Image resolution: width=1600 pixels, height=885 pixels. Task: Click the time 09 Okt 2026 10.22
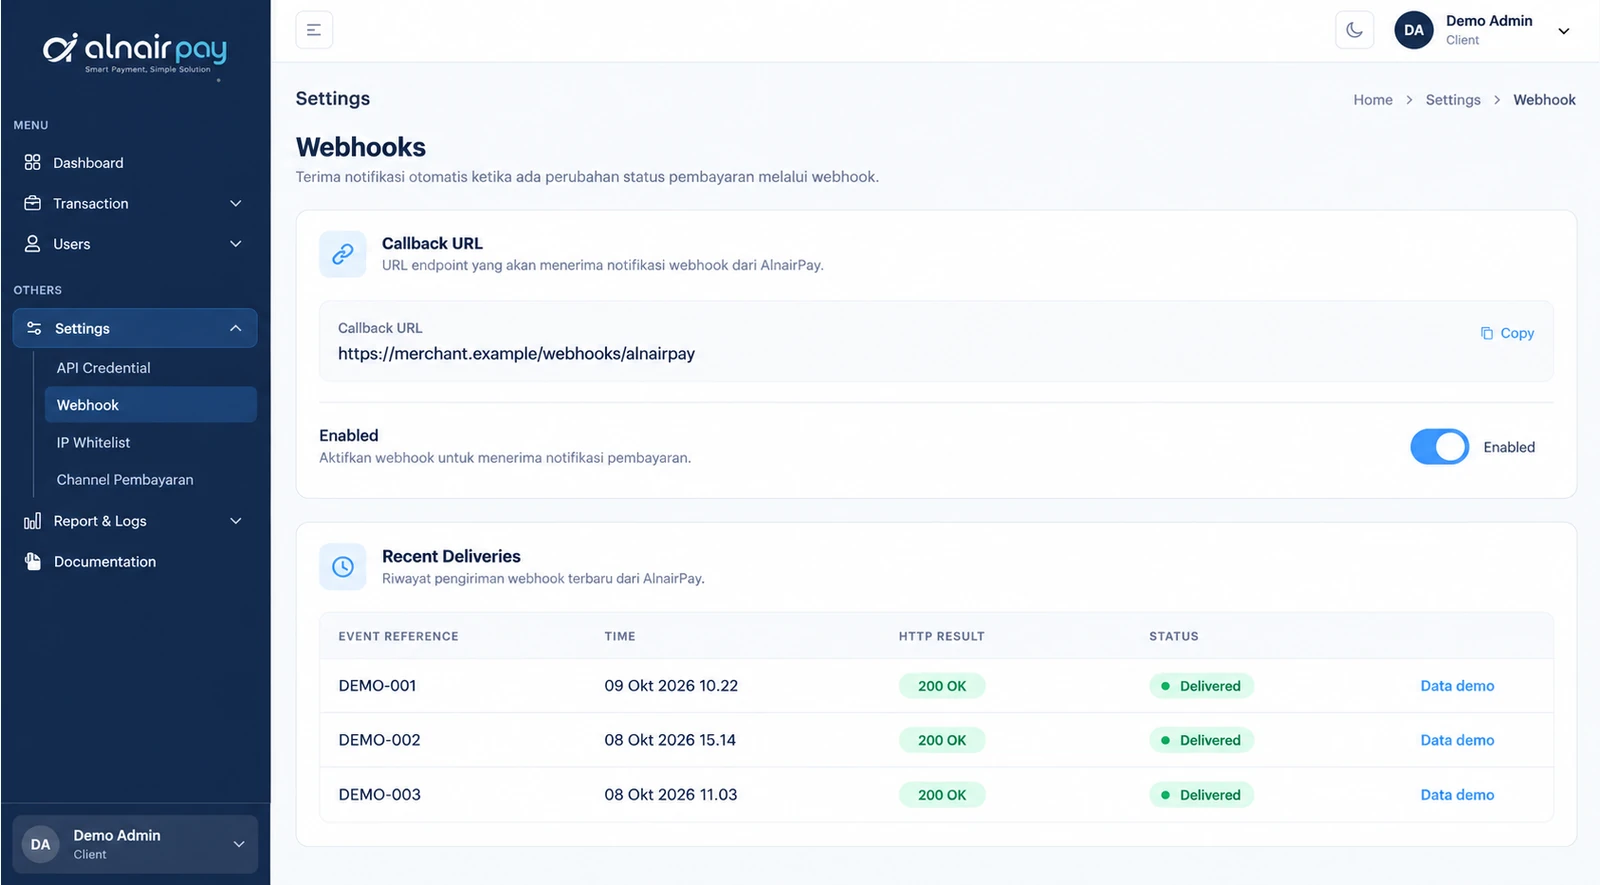(671, 686)
